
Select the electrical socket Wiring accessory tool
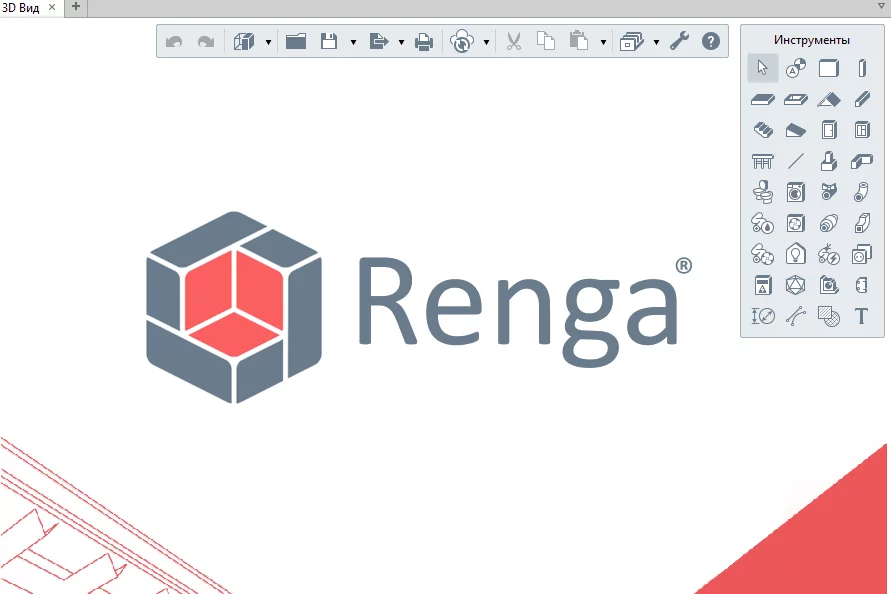point(862,254)
